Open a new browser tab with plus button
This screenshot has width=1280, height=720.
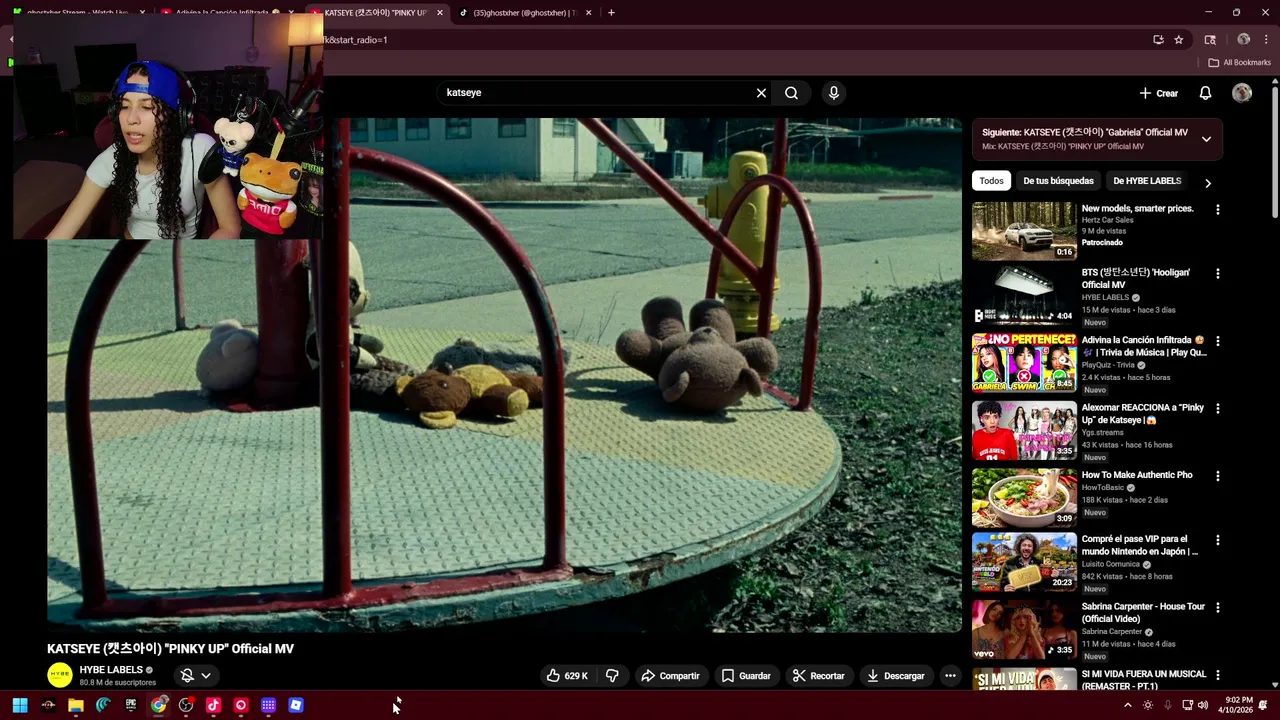611,13
